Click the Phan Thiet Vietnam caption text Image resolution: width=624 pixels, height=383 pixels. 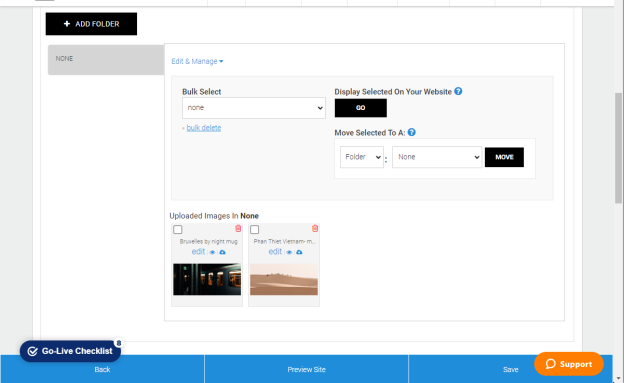click(x=284, y=242)
